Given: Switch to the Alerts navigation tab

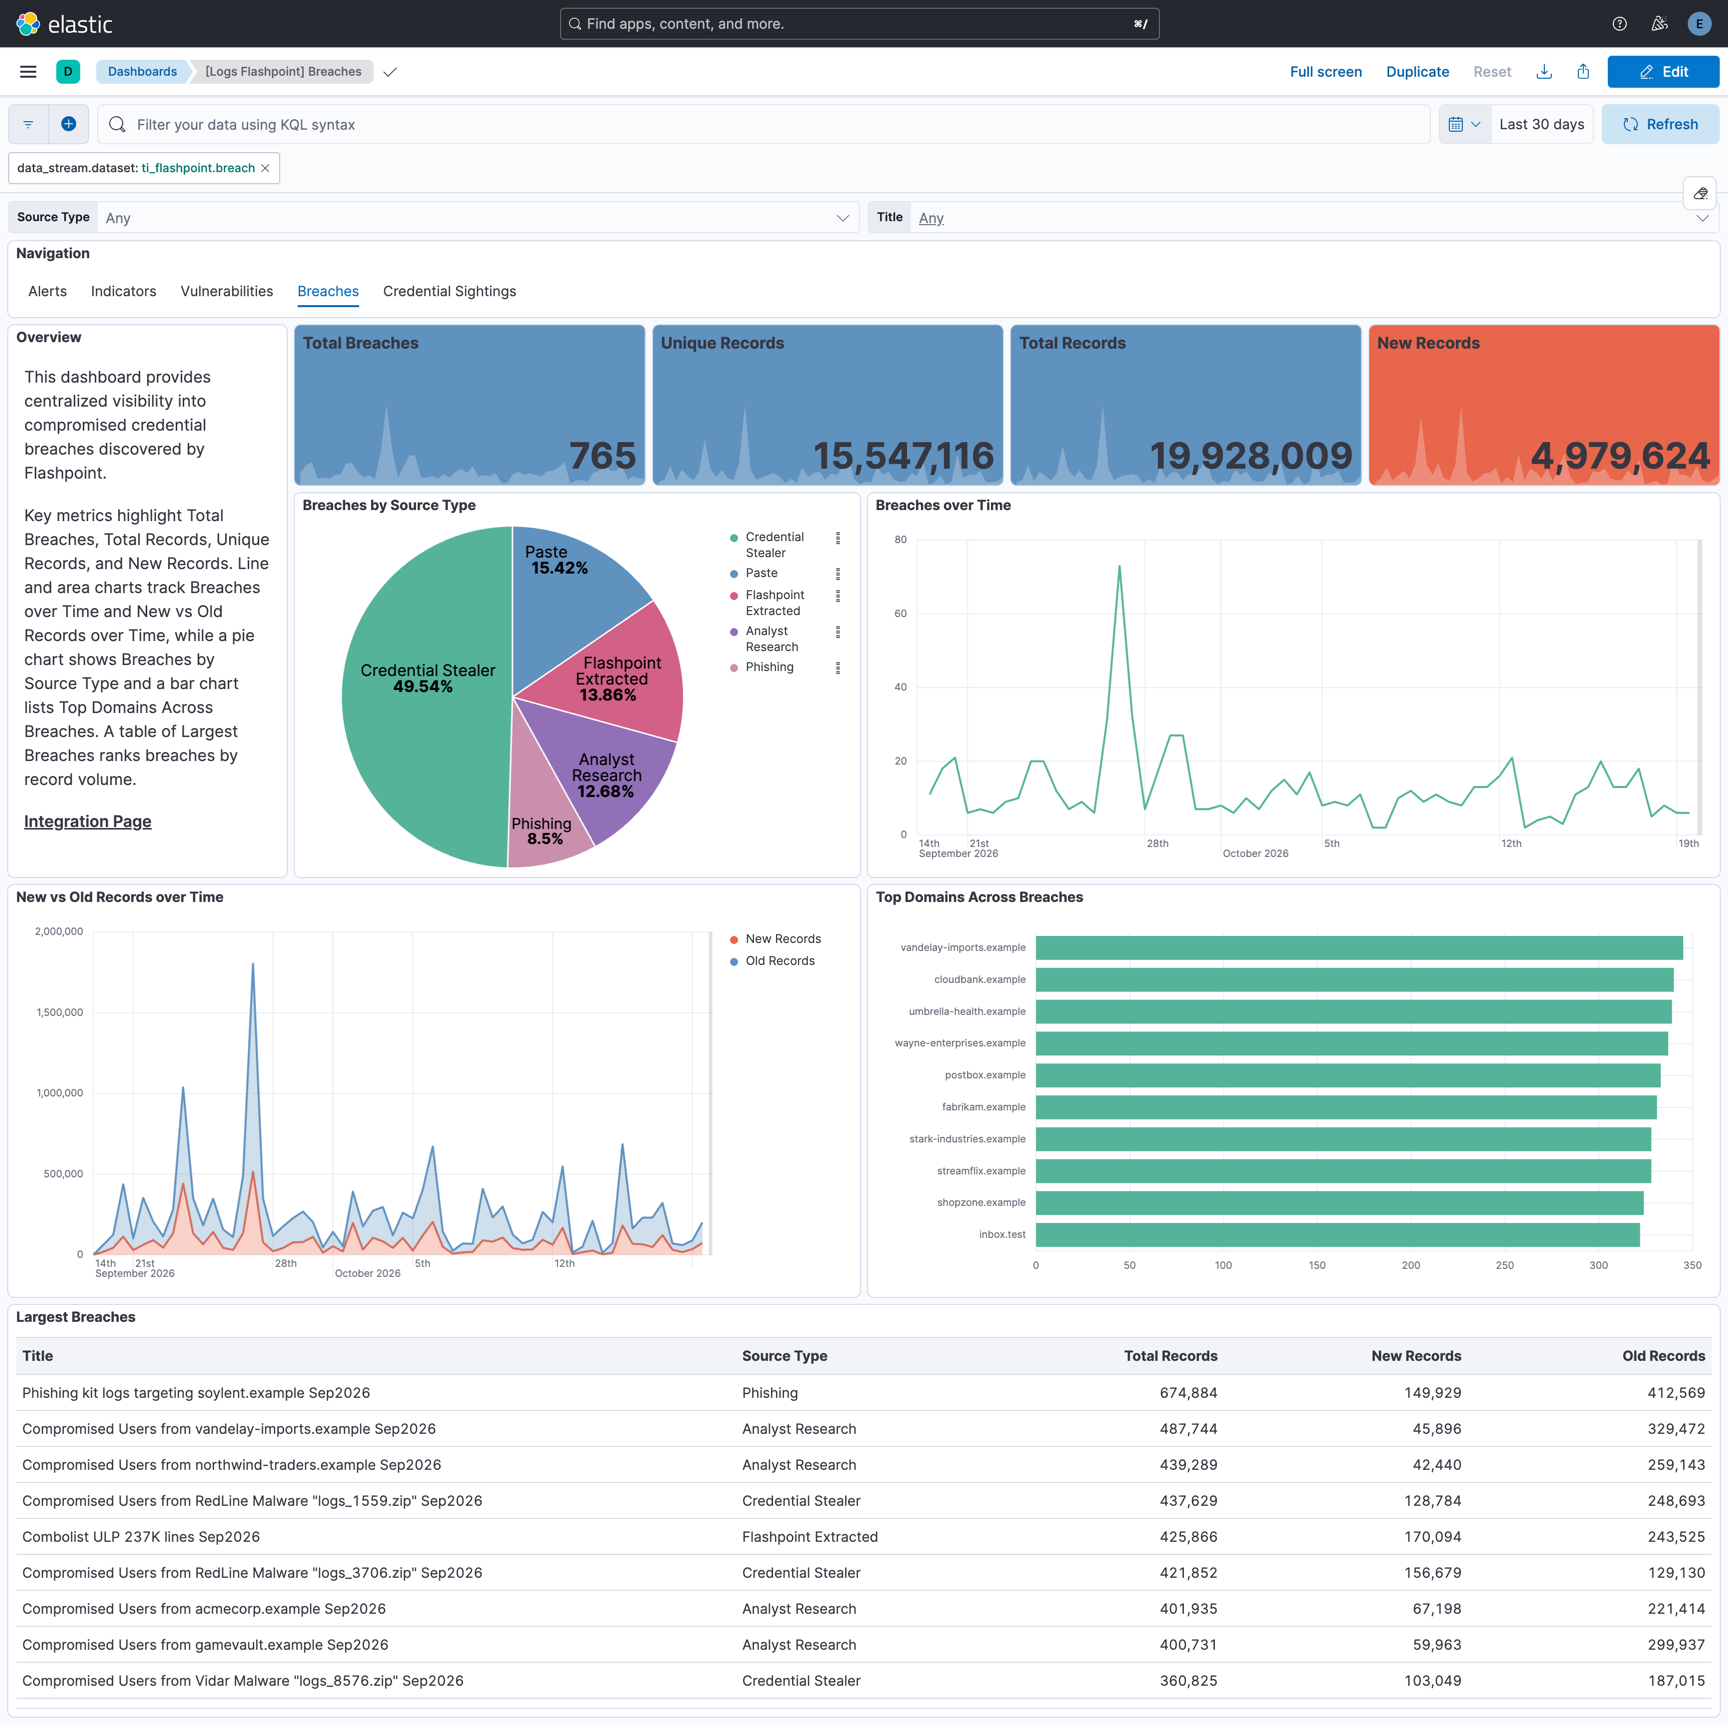Looking at the screenshot, I should click(47, 291).
